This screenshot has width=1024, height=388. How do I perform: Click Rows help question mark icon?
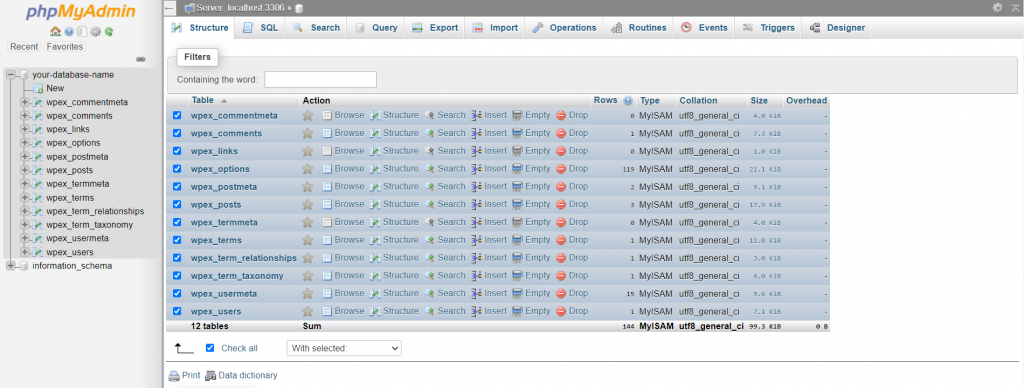pyautogui.click(x=628, y=101)
